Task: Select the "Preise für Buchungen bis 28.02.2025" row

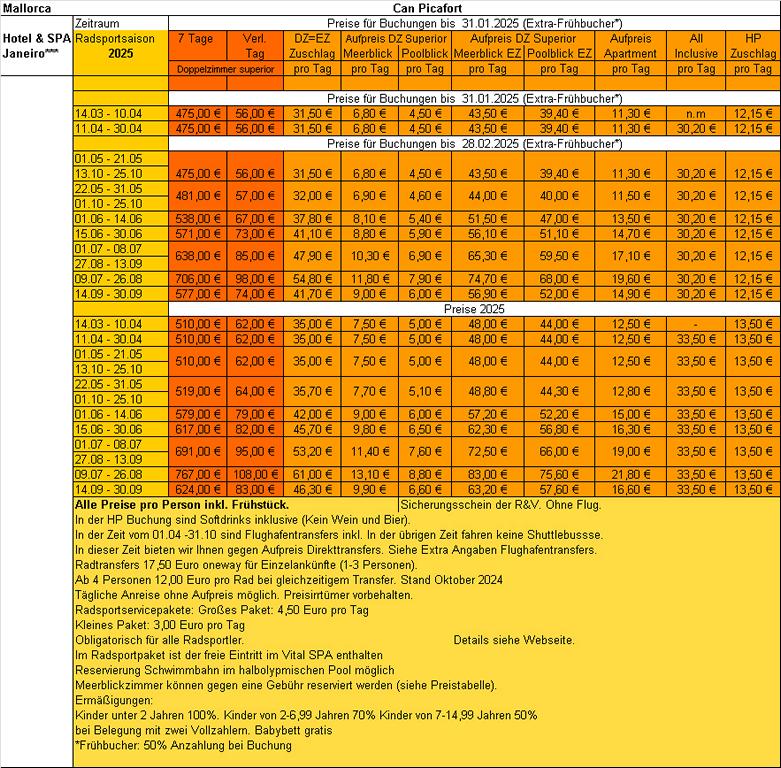Action: (x=474, y=144)
